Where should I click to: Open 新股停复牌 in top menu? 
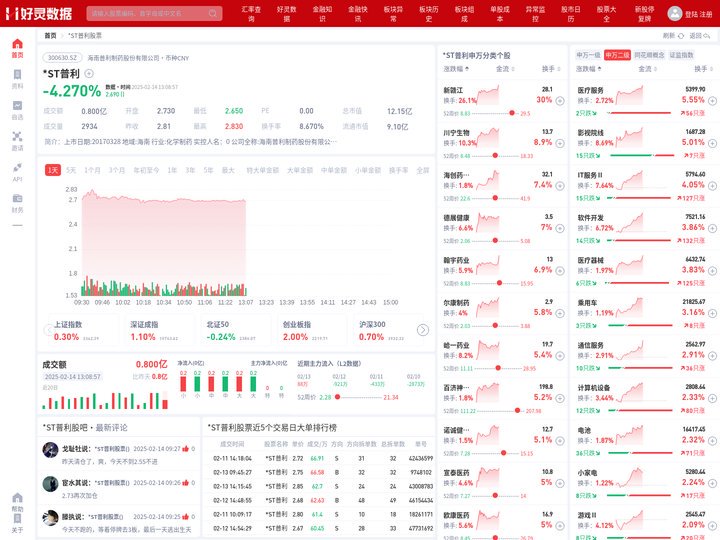pos(645,14)
